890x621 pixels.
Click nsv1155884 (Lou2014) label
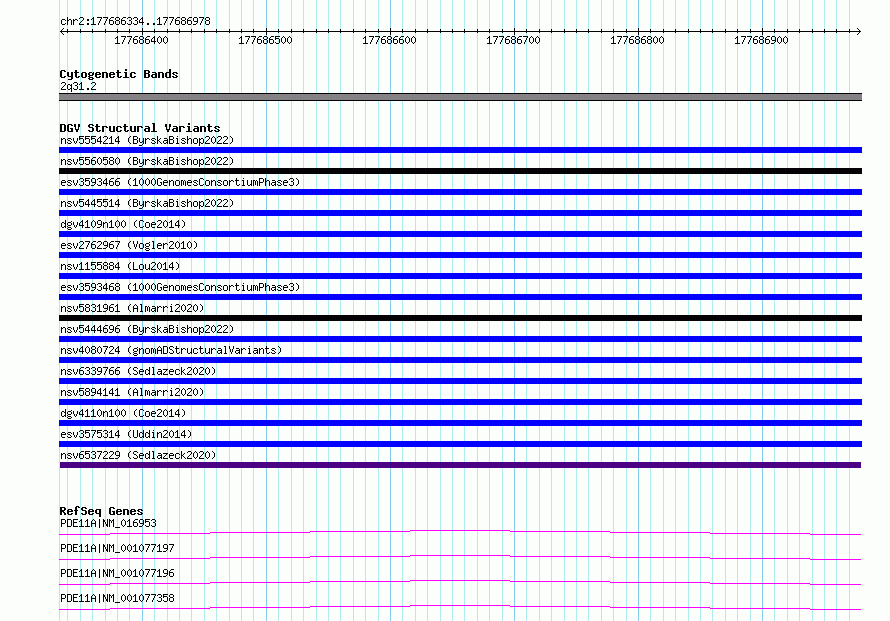pyautogui.click(x=120, y=266)
